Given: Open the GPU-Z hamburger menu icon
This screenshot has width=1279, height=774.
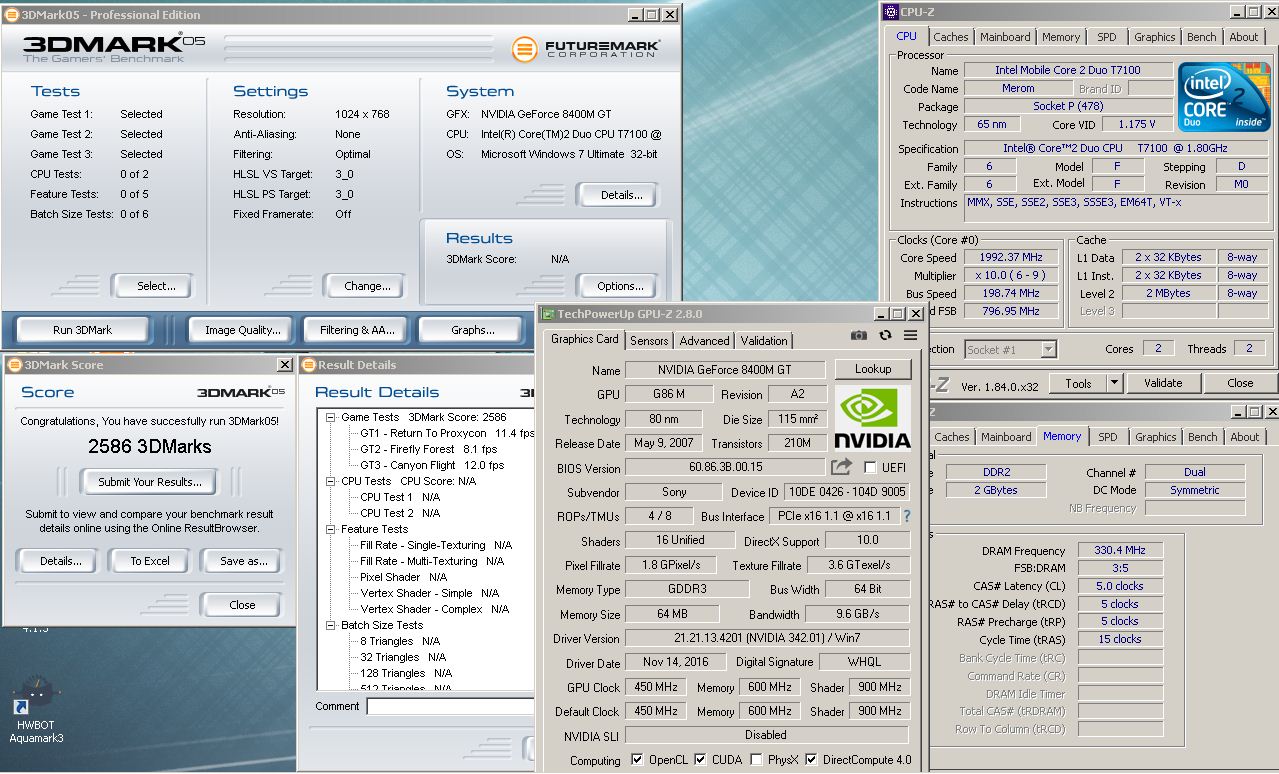Looking at the screenshot, I should (x=910, y=336).
